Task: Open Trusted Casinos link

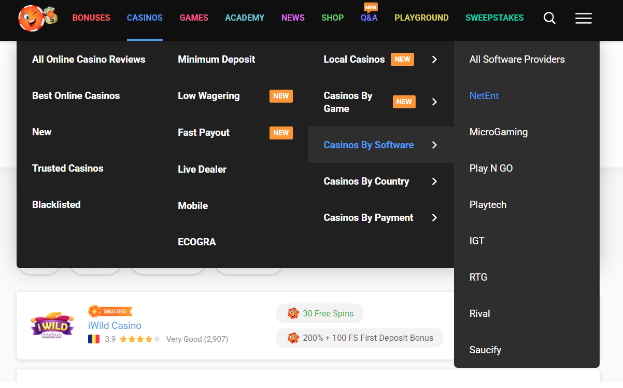Action: pos(68,168)
